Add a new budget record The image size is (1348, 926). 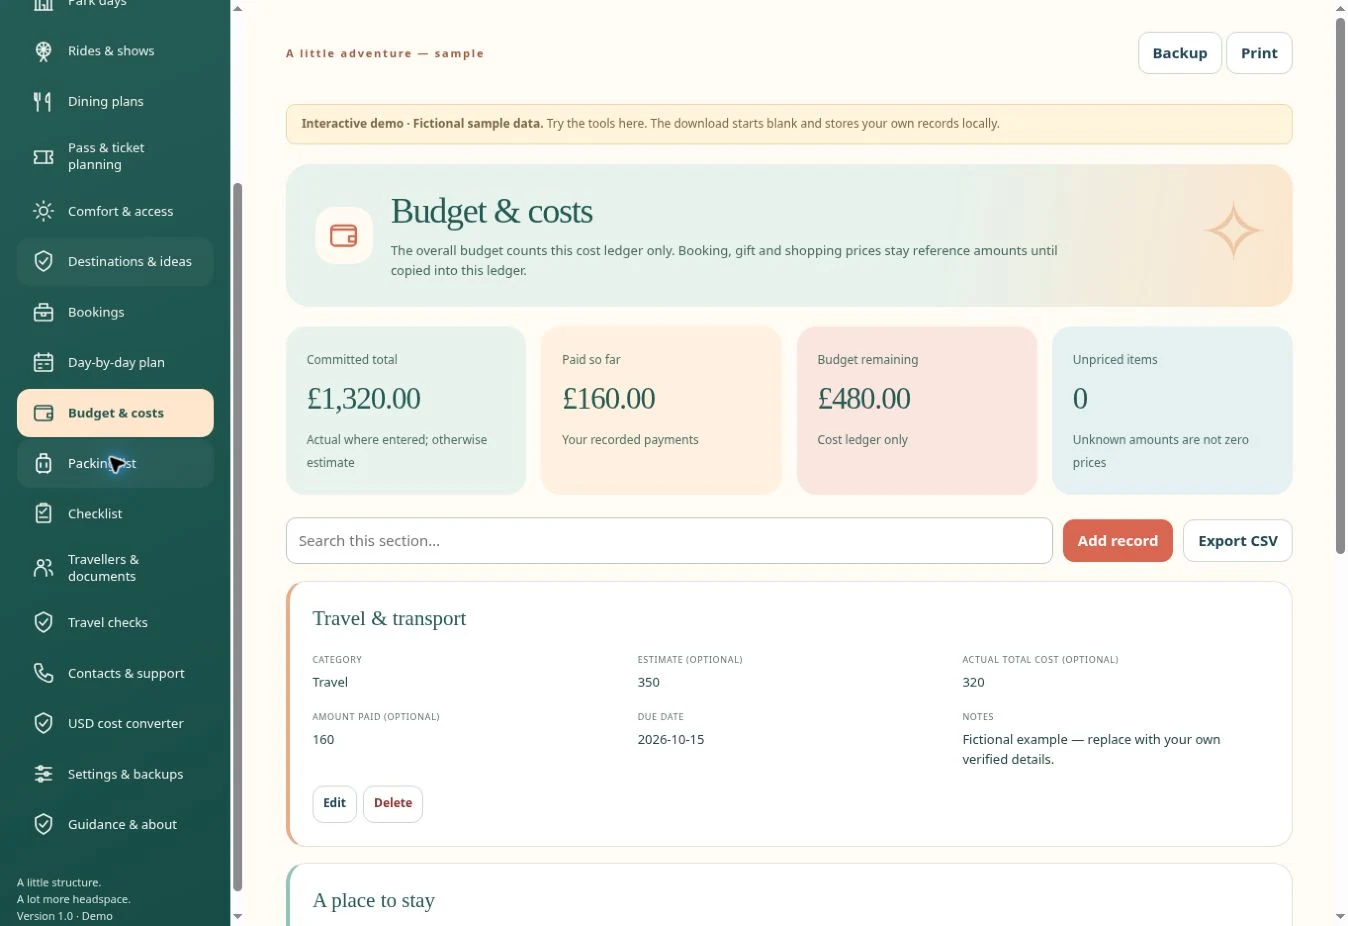[x=1117, y=541]
